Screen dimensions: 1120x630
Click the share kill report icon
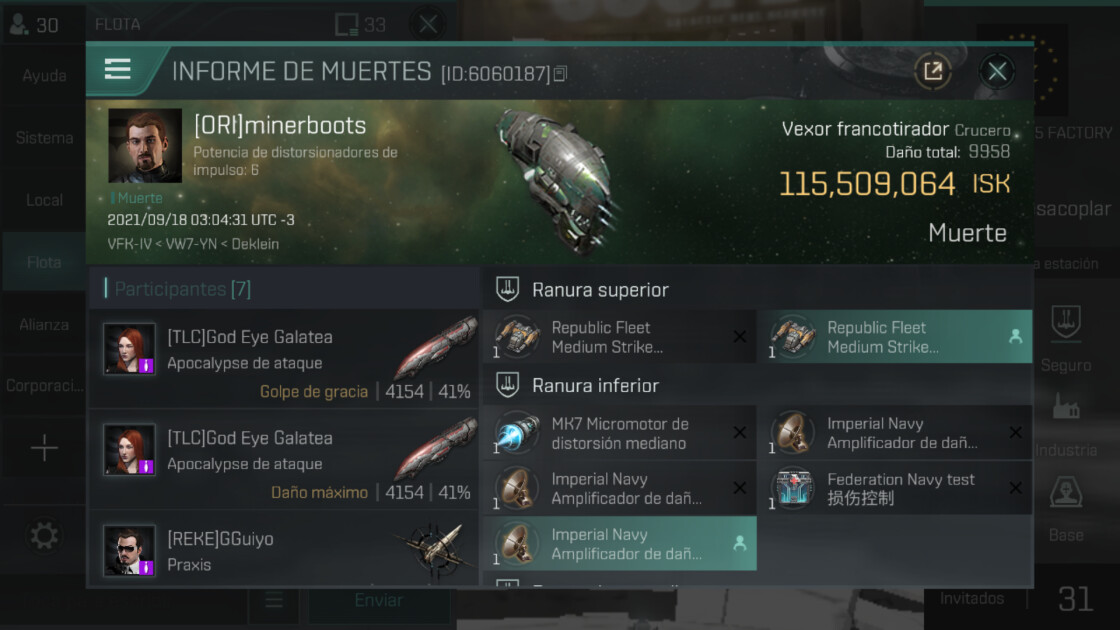coord(933,71)
